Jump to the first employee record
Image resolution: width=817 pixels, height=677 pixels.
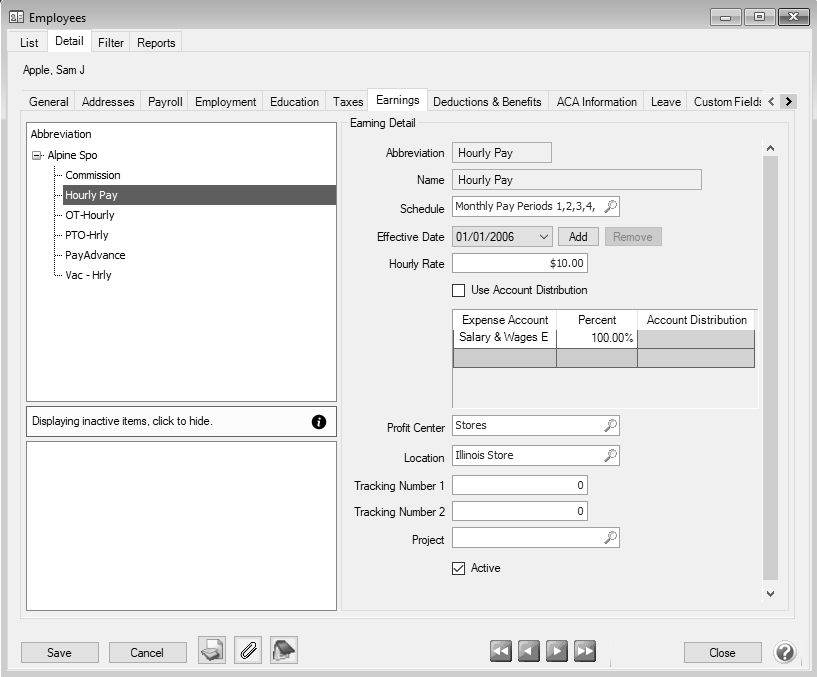(501, 652)
